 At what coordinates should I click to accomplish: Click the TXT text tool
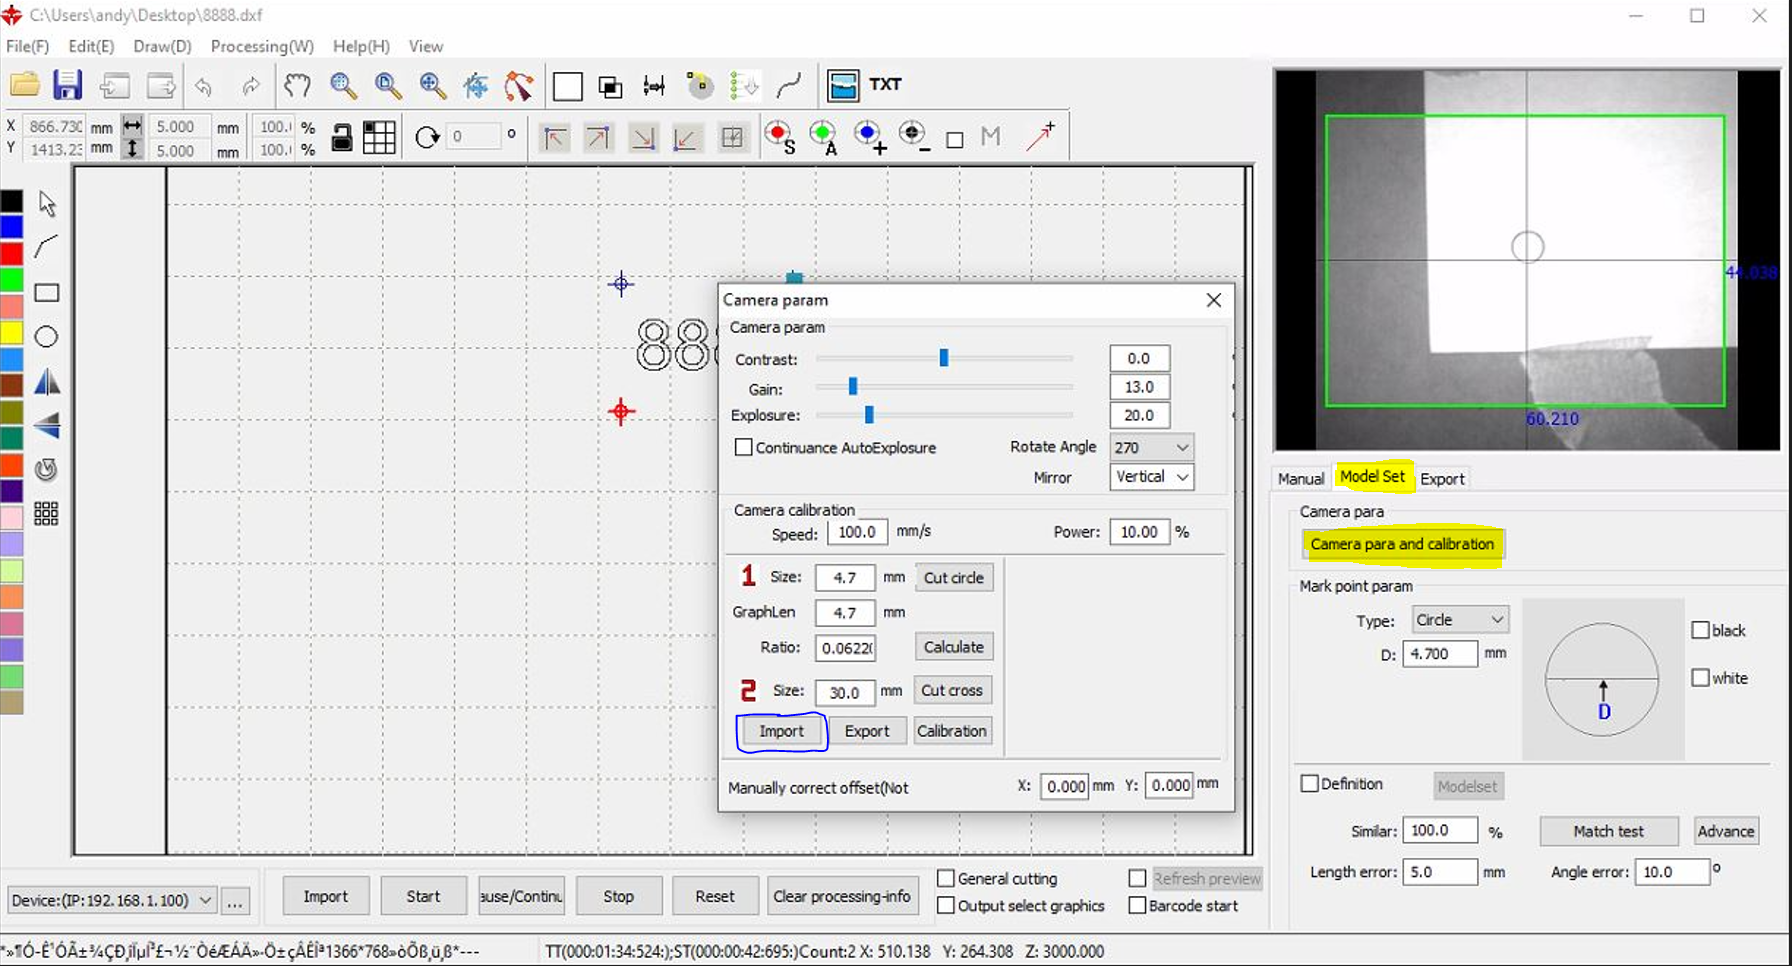coord(884,85)
